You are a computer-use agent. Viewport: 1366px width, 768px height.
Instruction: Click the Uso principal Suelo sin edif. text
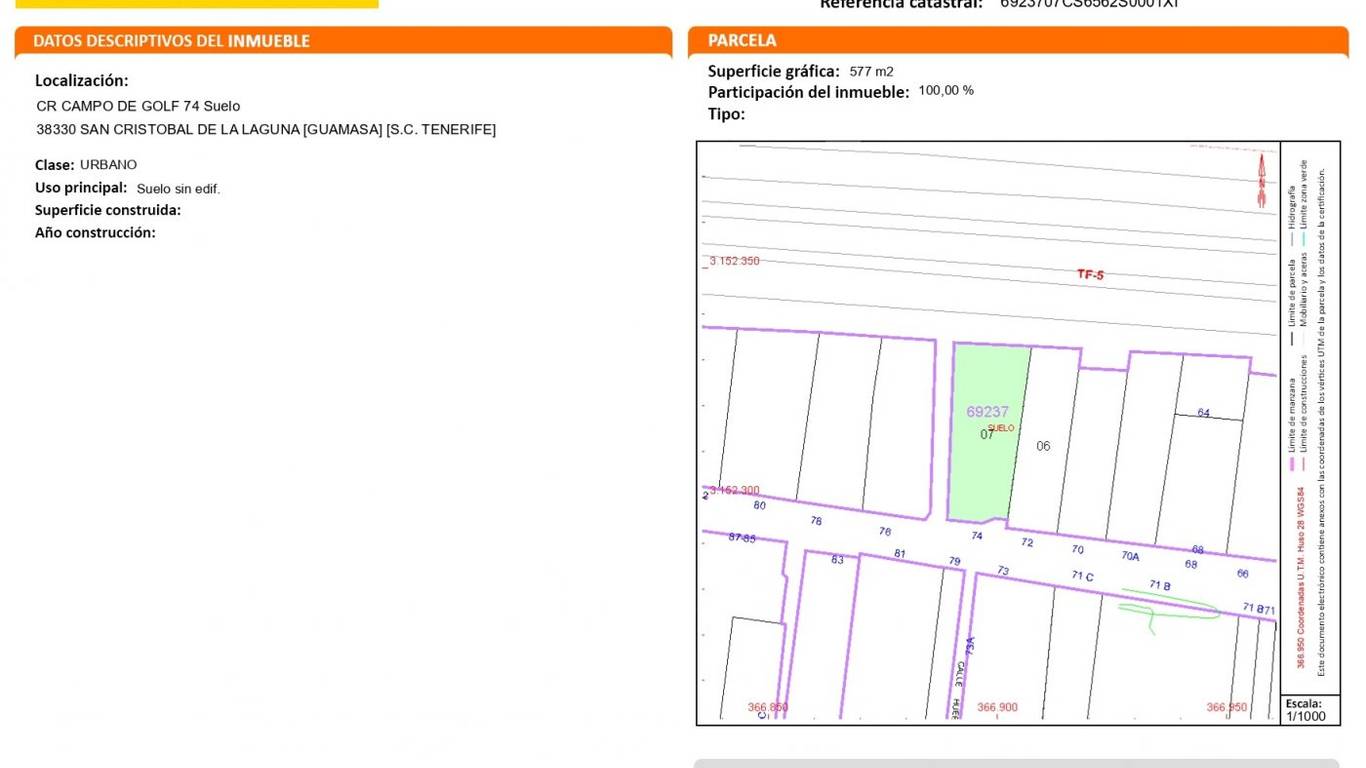tap(128, 188)
